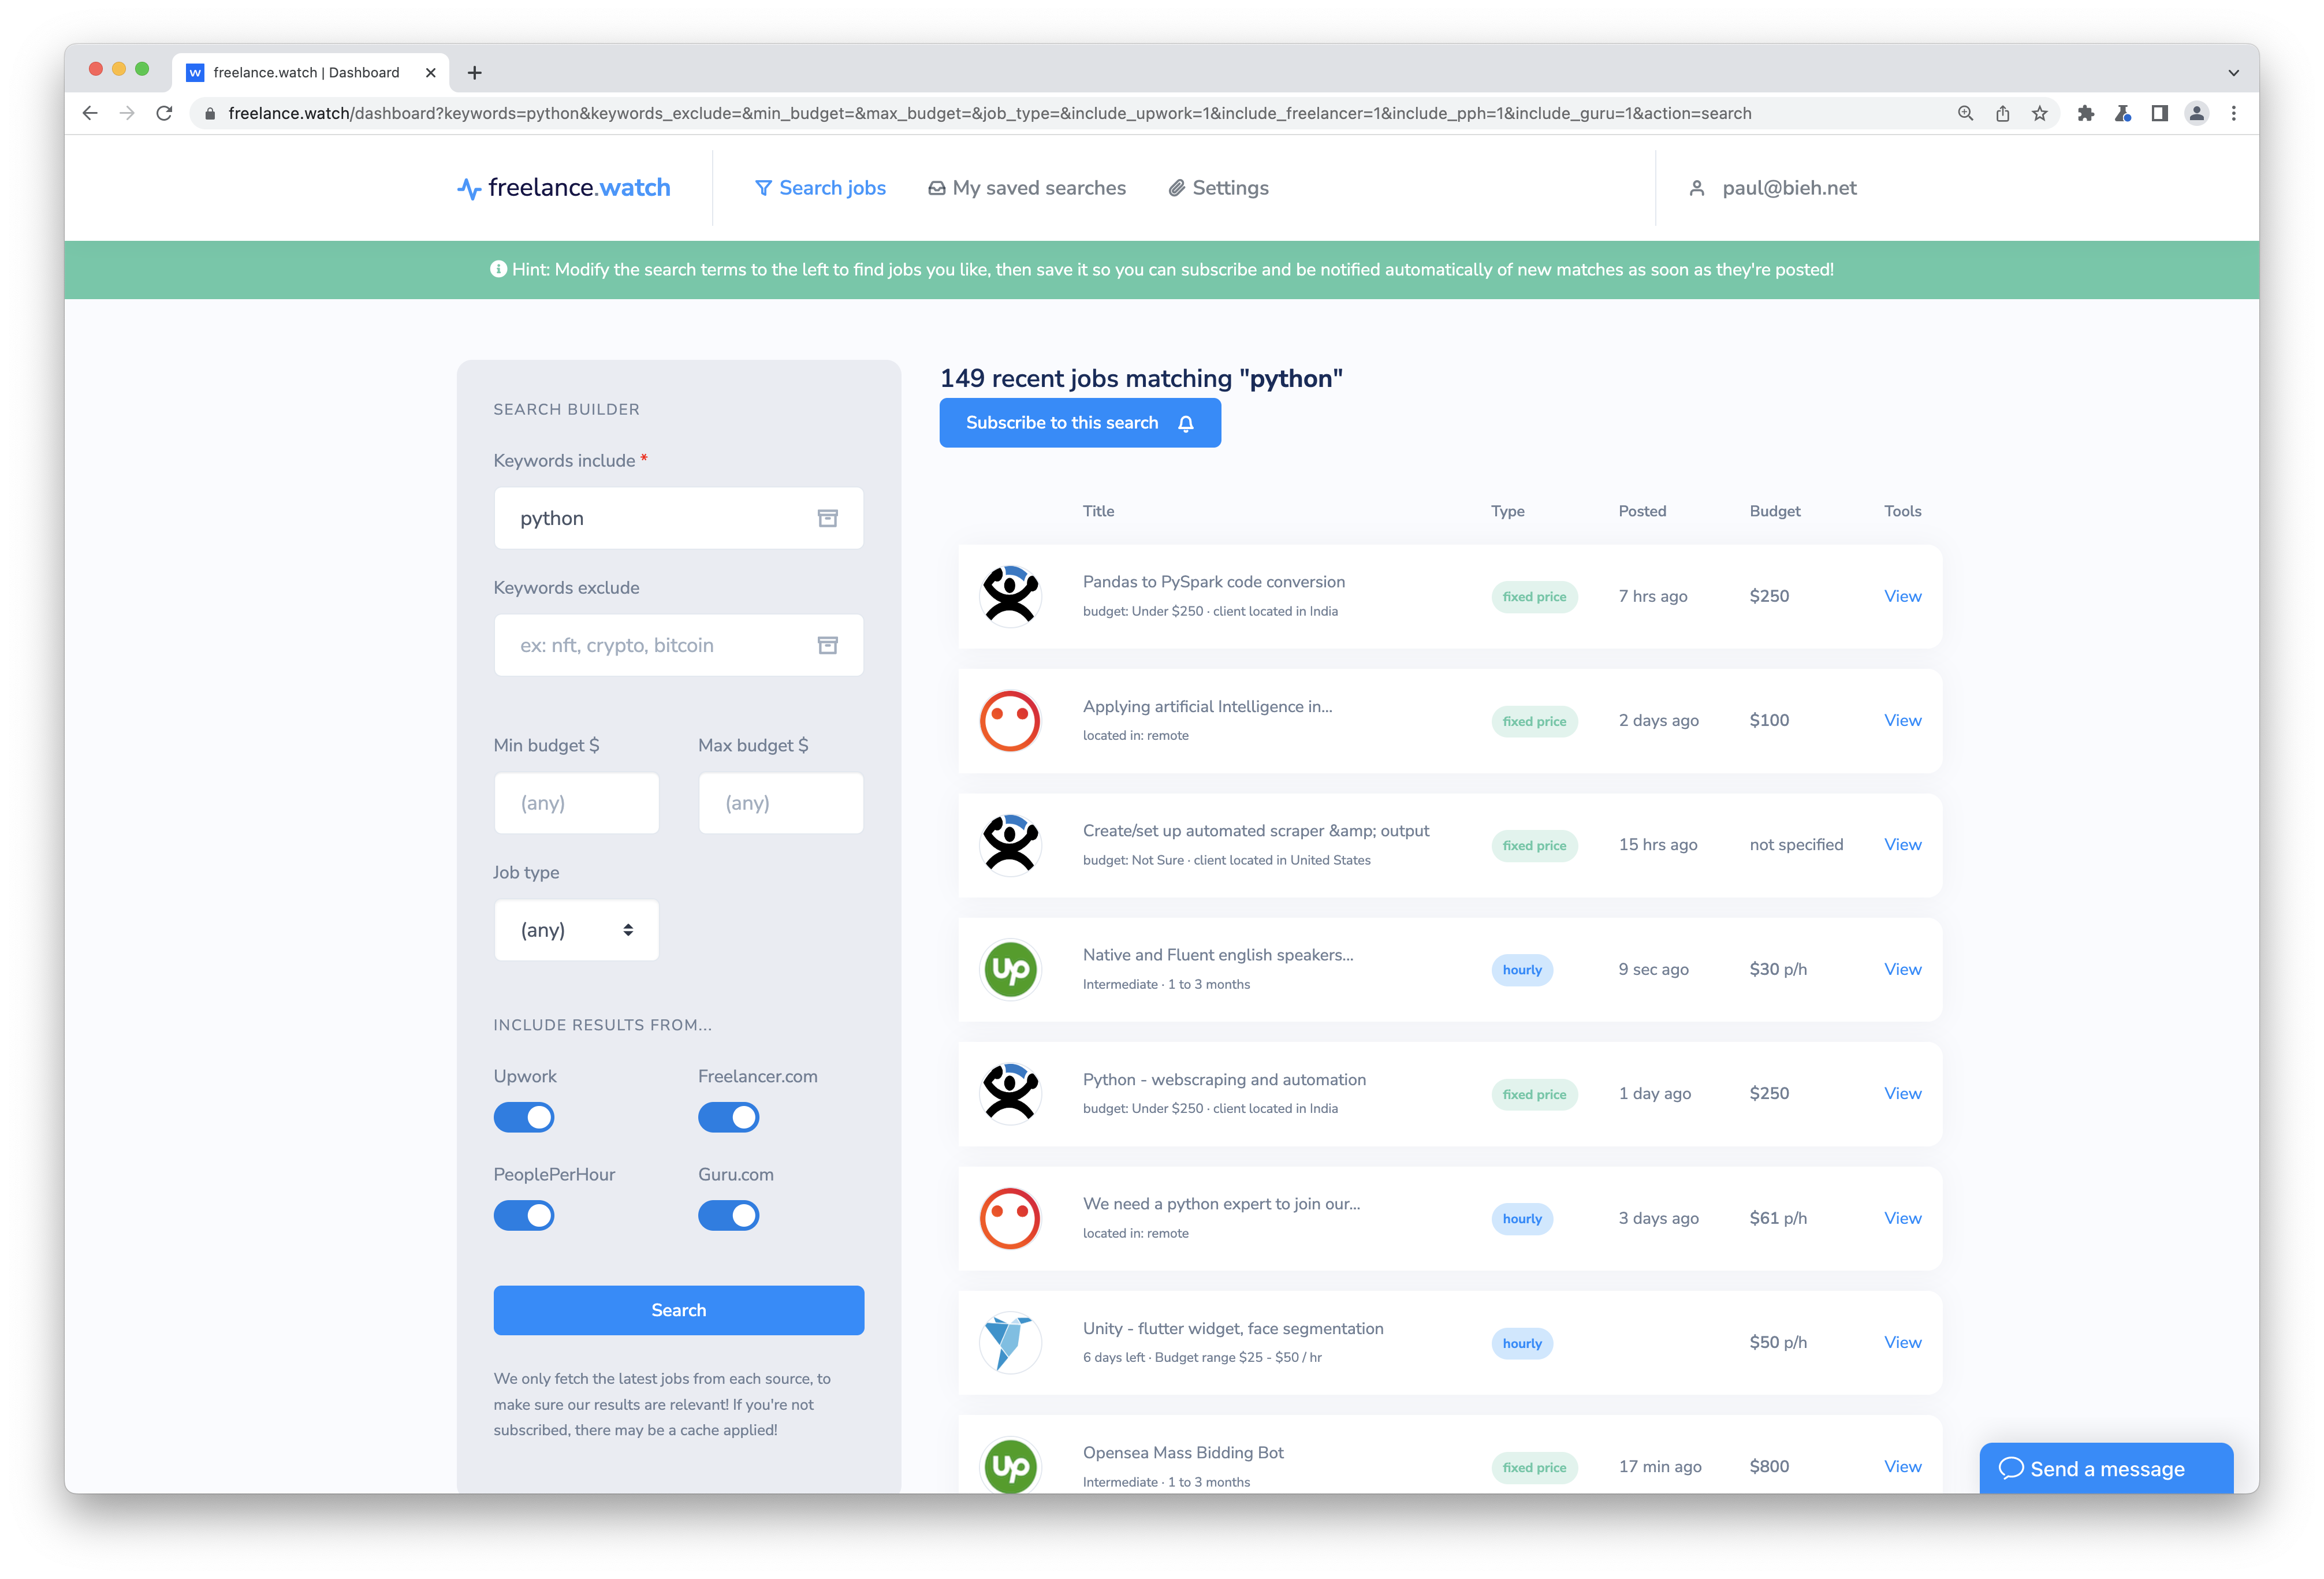Open the browser profile avatar
This screenshot has height=1579, width=2324.
[2196, 113]
